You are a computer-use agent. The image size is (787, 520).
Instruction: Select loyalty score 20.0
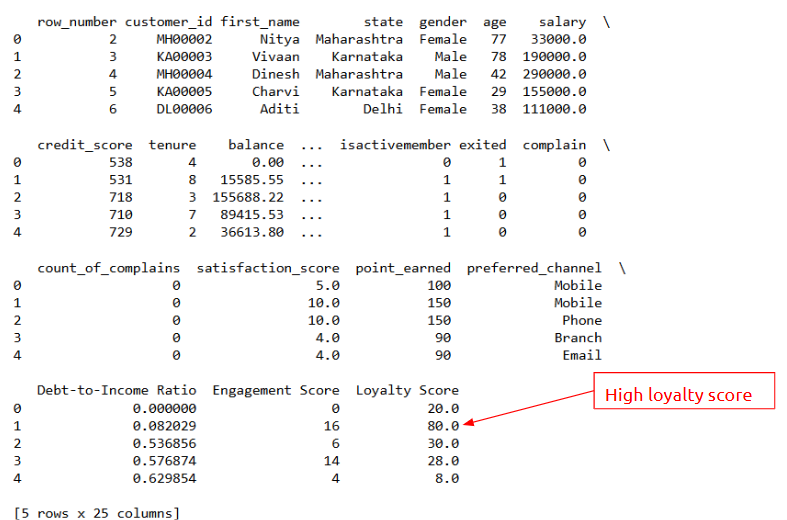coord(443,409)
